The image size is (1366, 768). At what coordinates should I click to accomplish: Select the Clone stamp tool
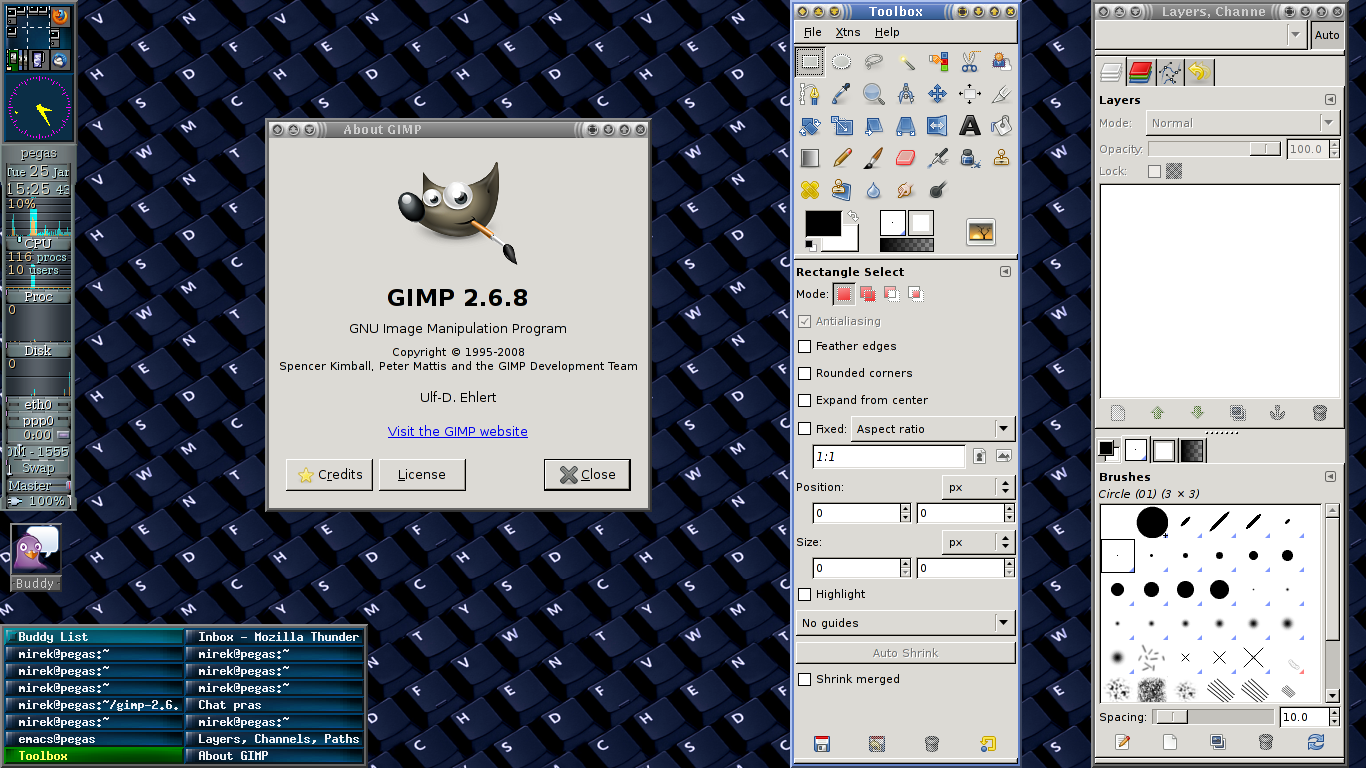pyautogui.click(x=1001, y=158)
